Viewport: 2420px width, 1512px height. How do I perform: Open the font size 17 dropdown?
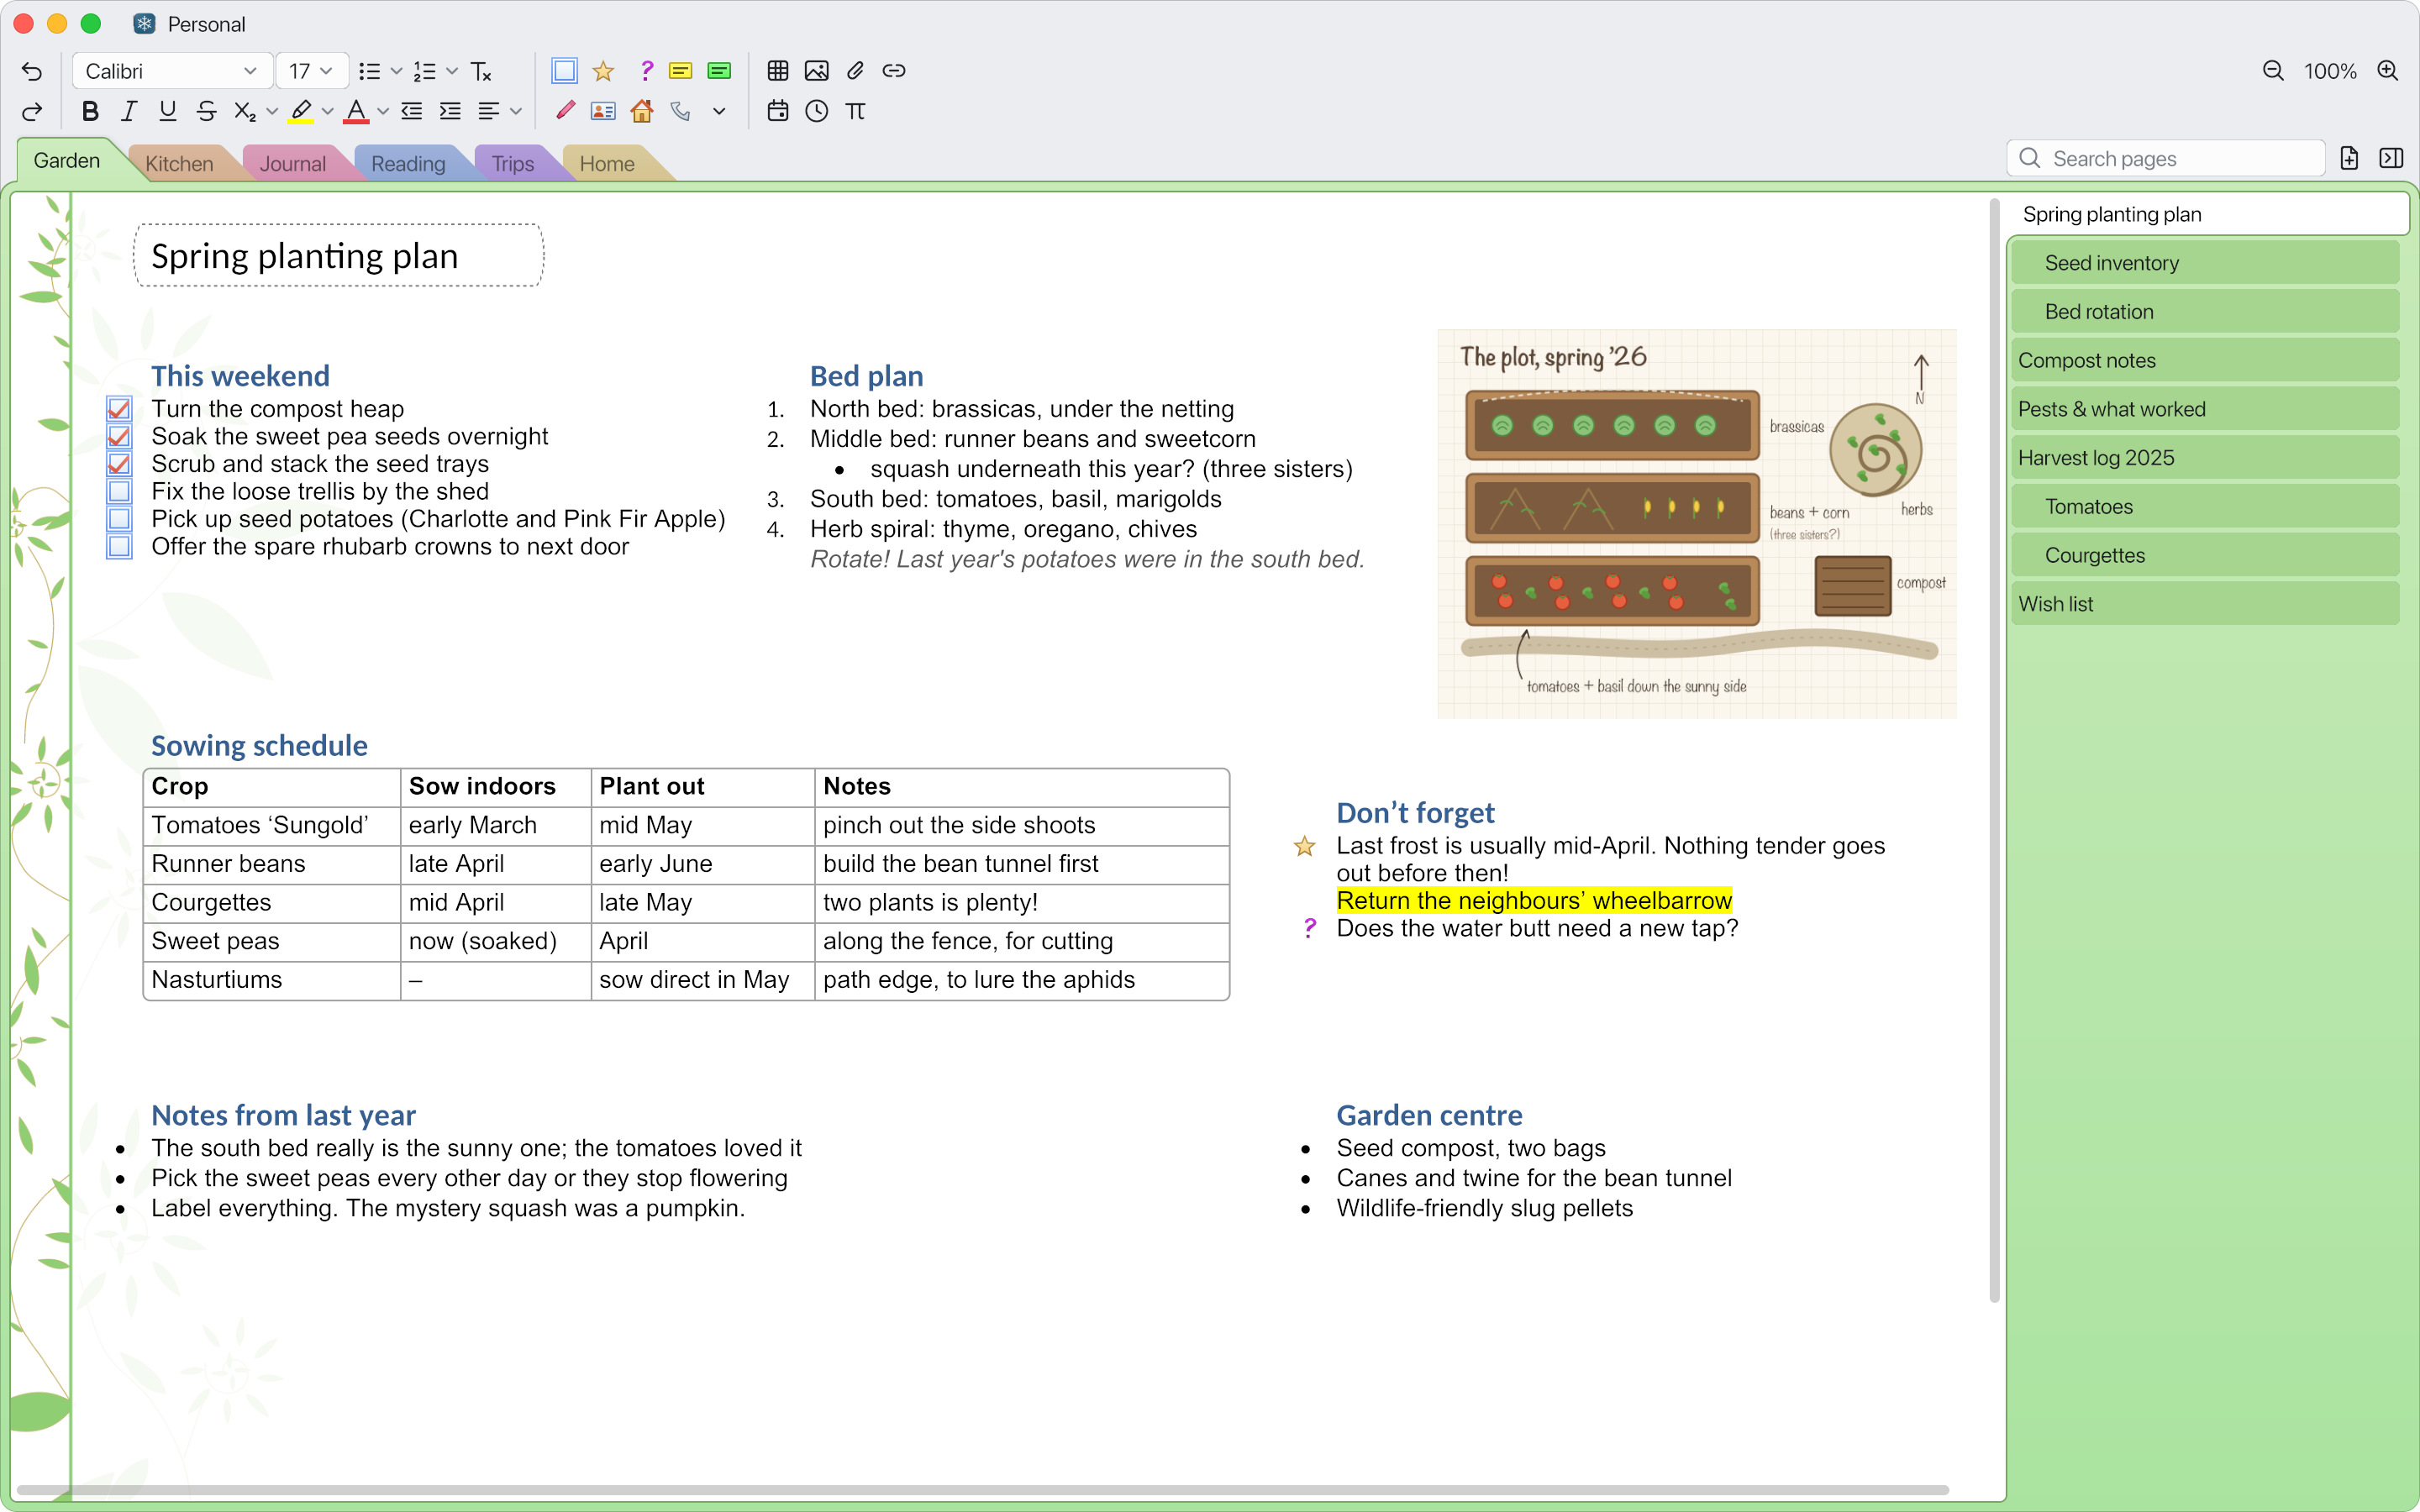click(311, 71)
